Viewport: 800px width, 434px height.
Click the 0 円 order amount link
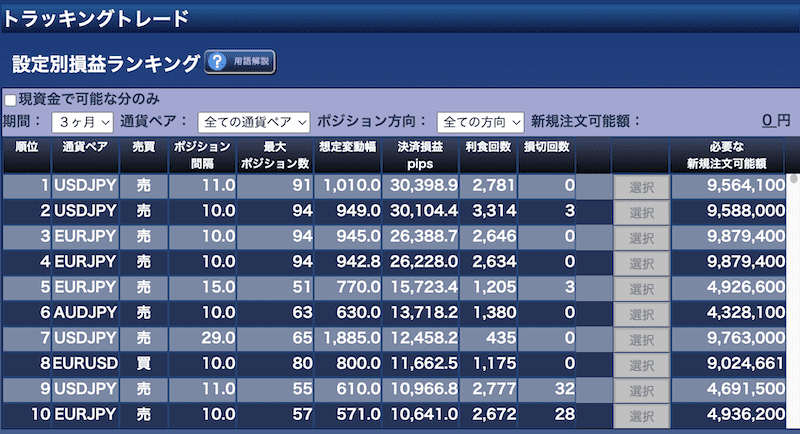click(776, 120)
